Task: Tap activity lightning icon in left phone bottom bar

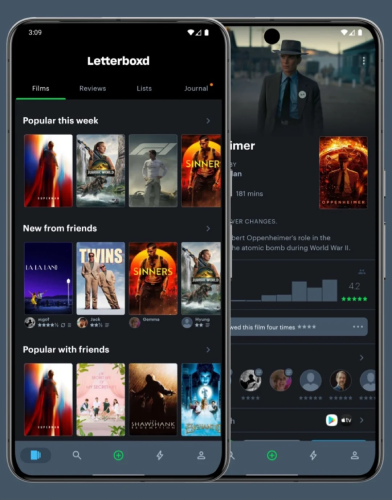Action: point(160,455)
